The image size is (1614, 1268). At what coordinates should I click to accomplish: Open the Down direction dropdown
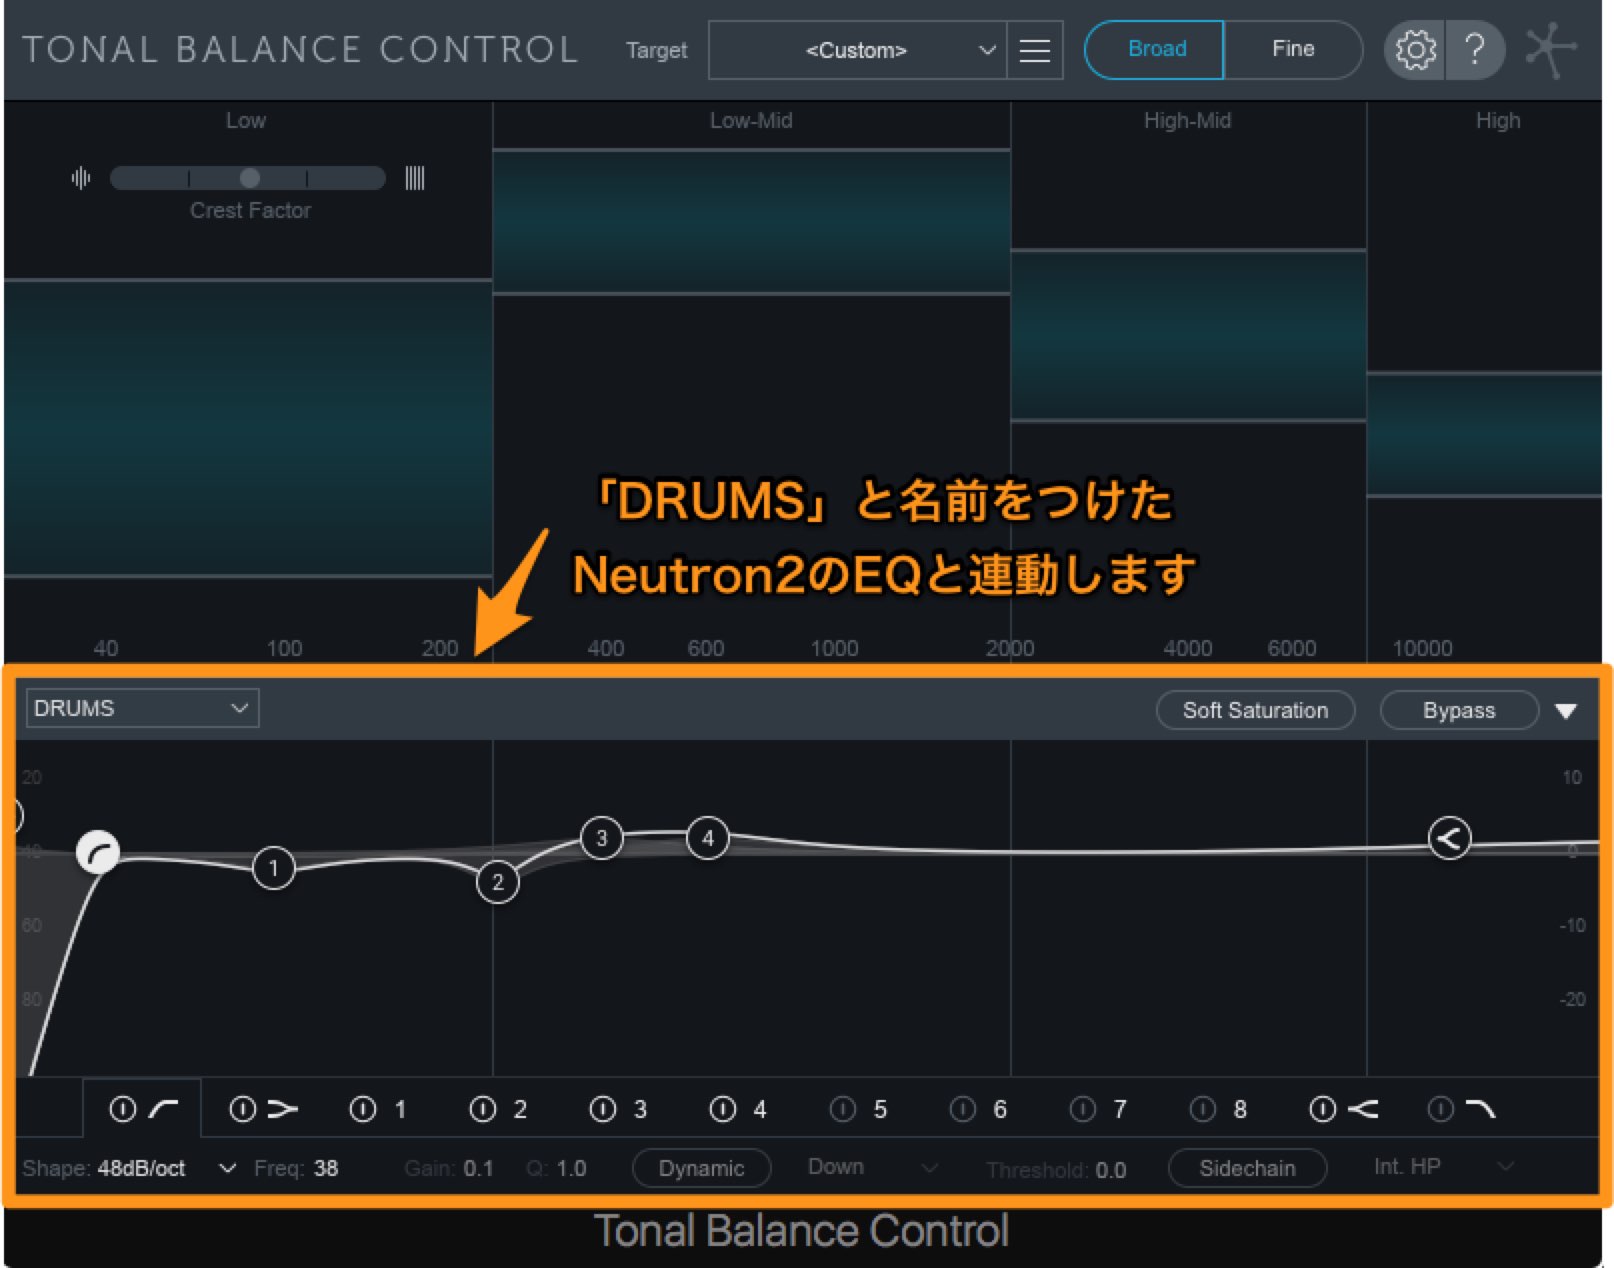pyautogui.click(x=872, y=1167)
